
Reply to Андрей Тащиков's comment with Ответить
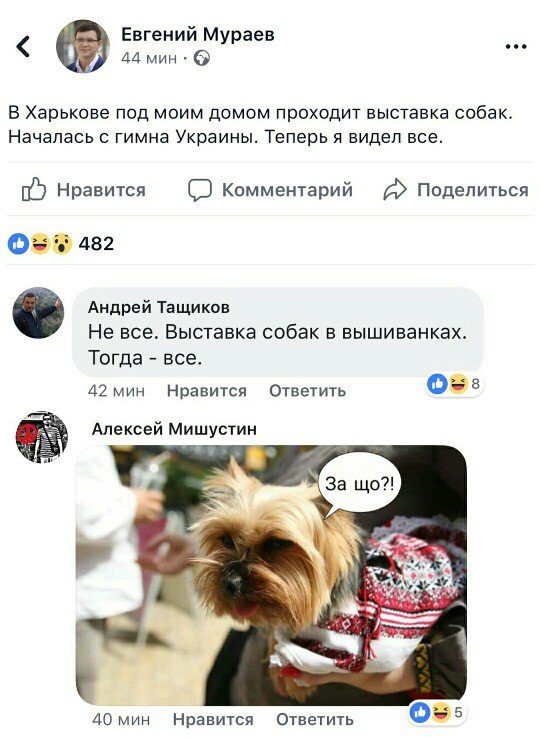[307, 391]
